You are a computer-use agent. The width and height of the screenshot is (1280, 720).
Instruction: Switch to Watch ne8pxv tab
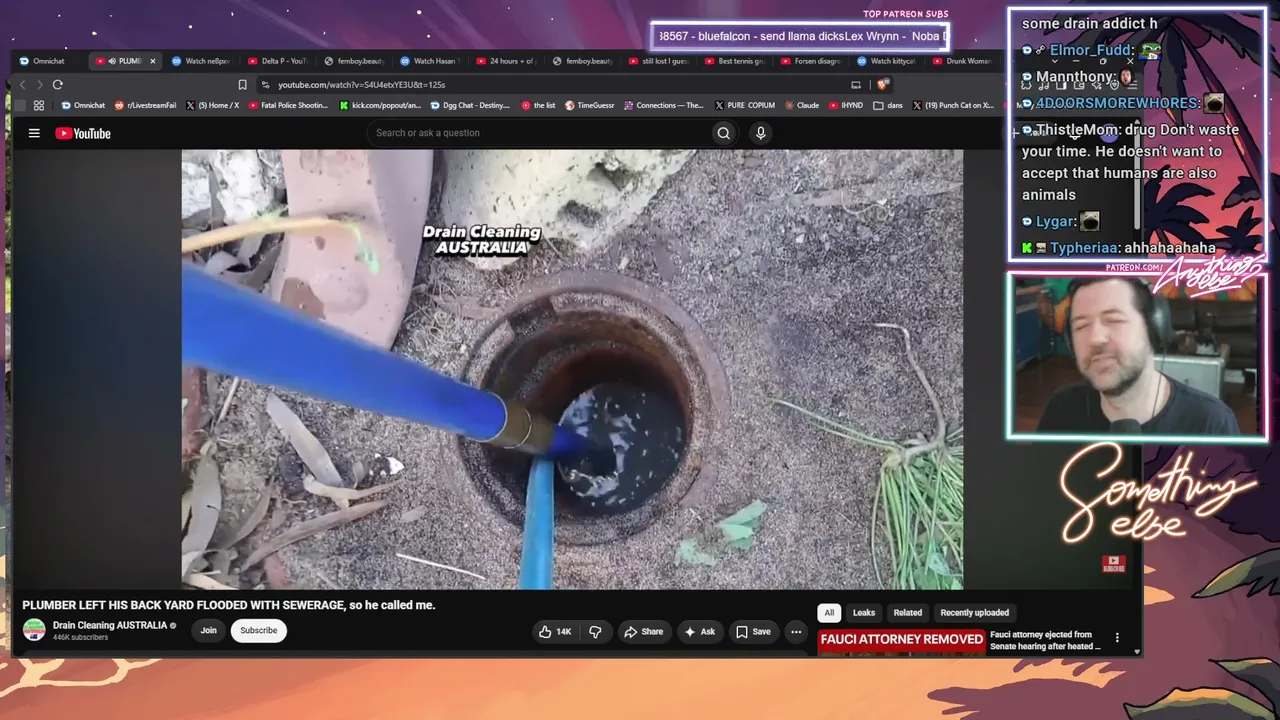coord(200,61)
